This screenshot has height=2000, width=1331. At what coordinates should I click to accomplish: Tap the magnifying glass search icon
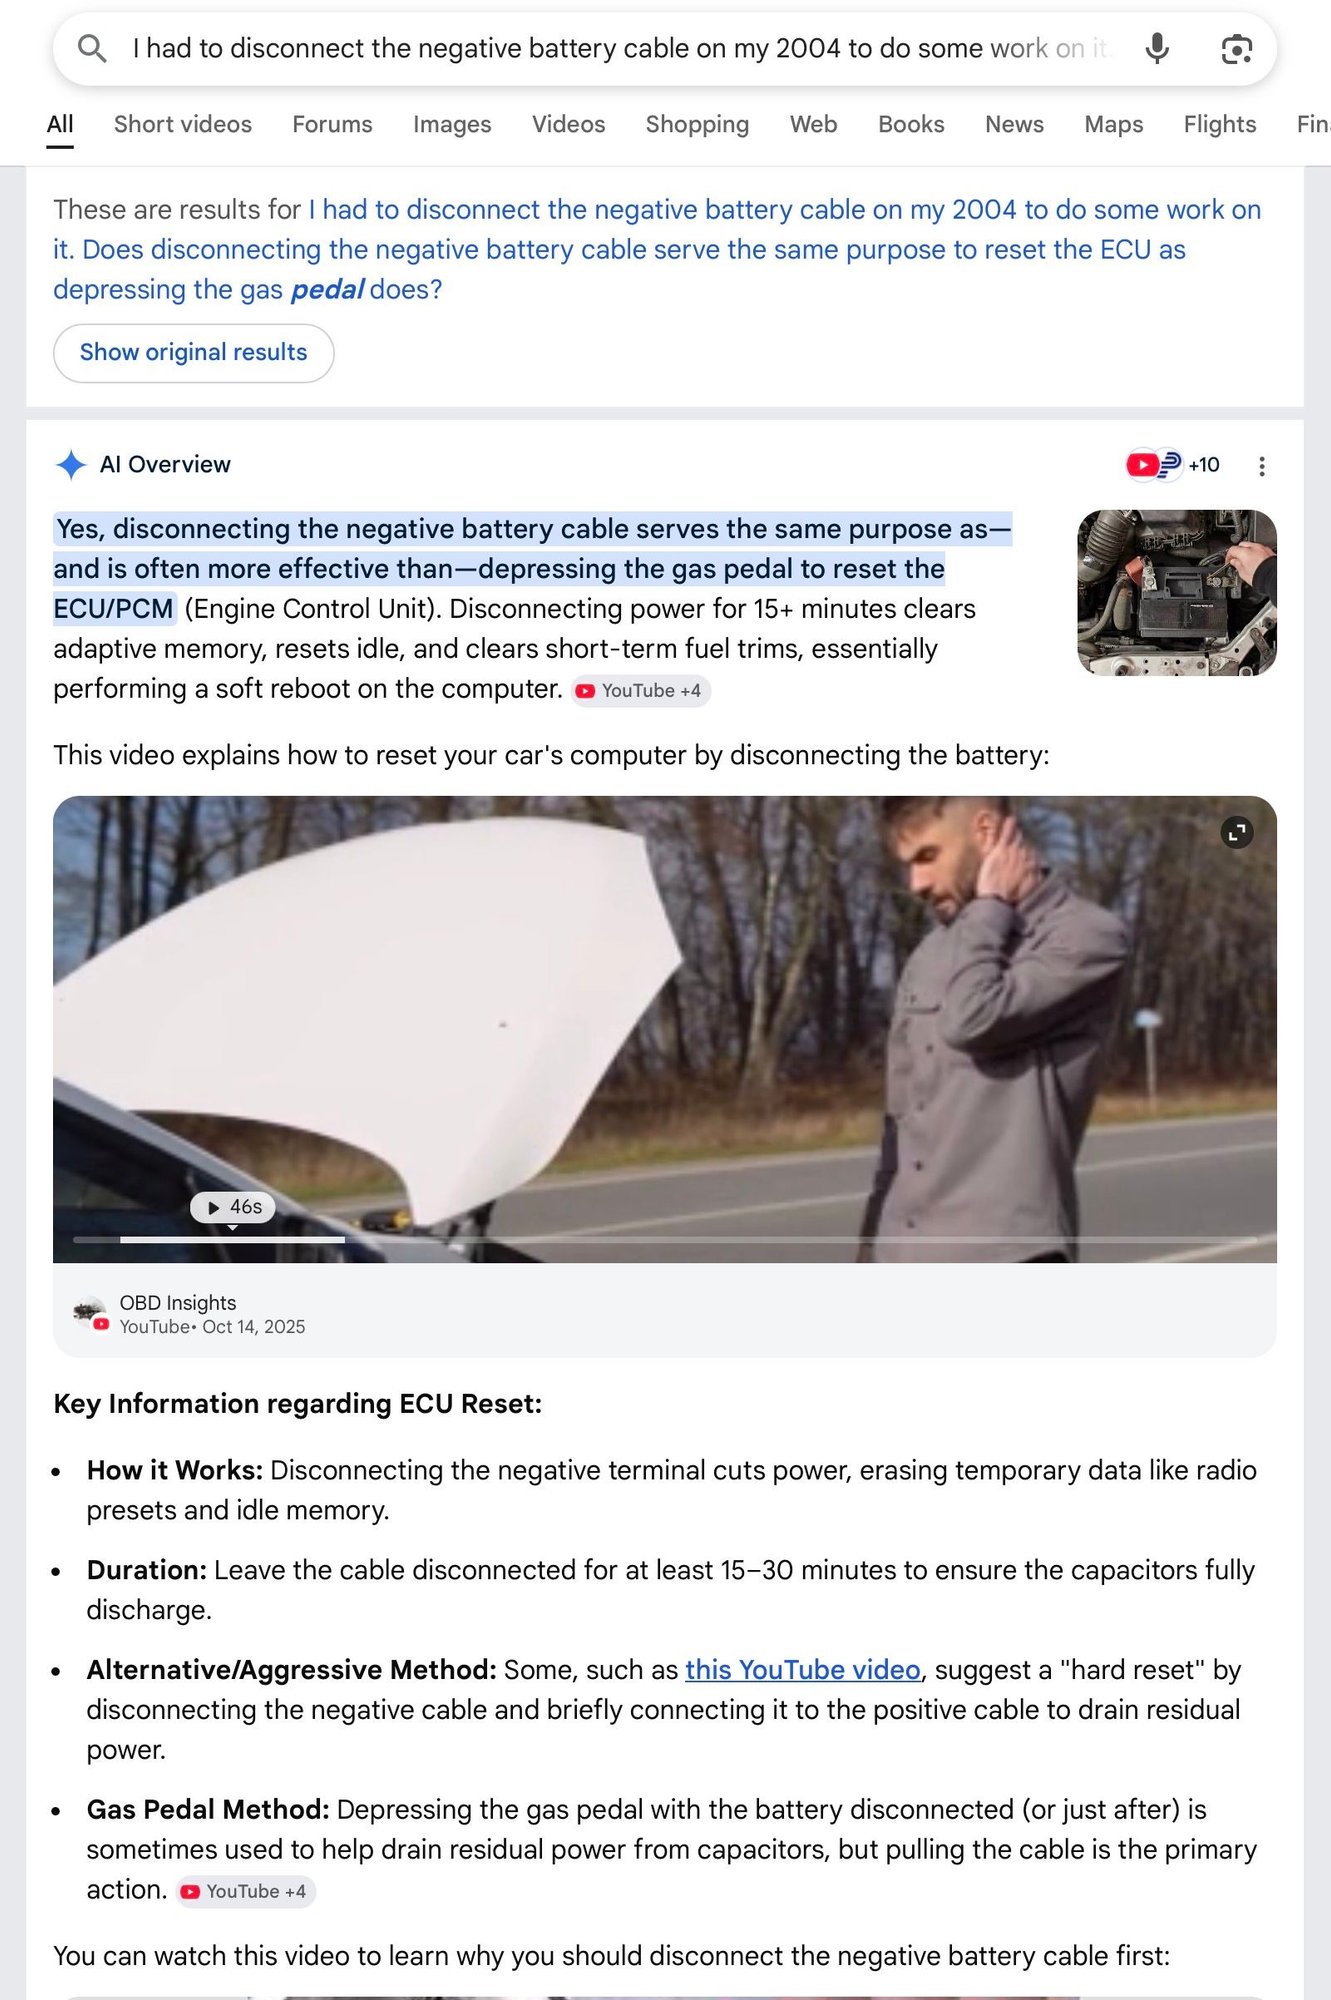click(92, 48)
